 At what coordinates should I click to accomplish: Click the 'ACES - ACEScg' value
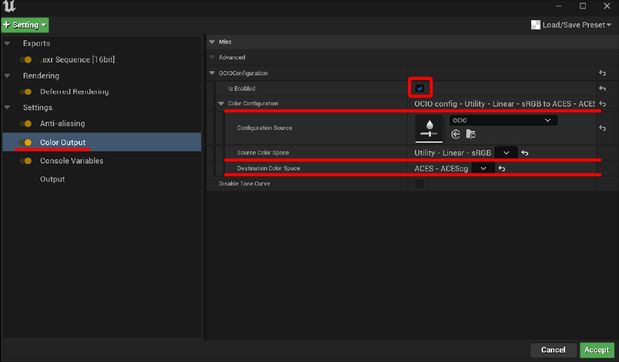pyautogui.click(x=441, y=169)
